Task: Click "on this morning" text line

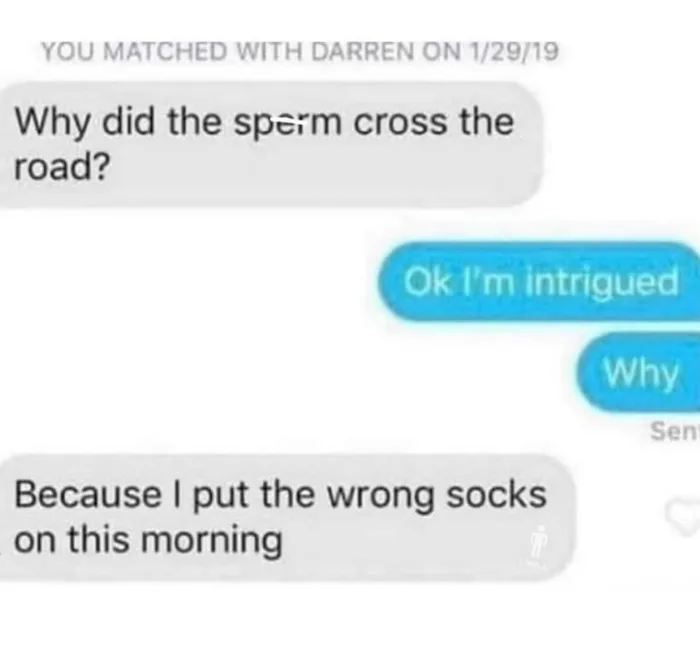Action: (x=148, y=541)
